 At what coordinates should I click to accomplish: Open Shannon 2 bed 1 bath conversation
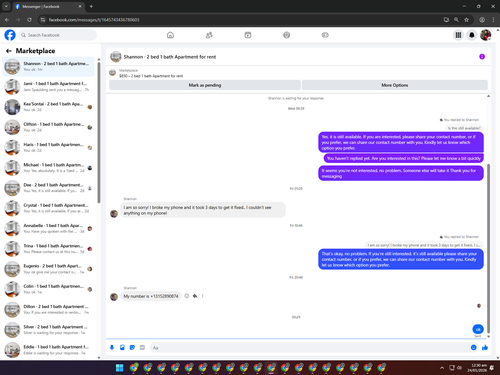point(49,67)
